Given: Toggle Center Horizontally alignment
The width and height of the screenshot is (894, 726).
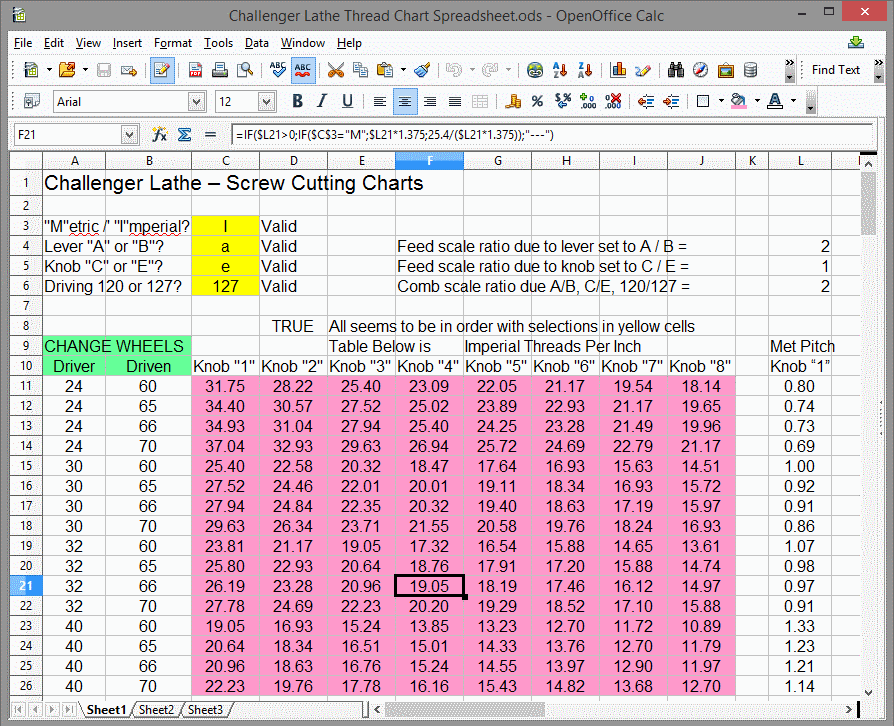Looking at the screenshot, I should pos(404,102).
